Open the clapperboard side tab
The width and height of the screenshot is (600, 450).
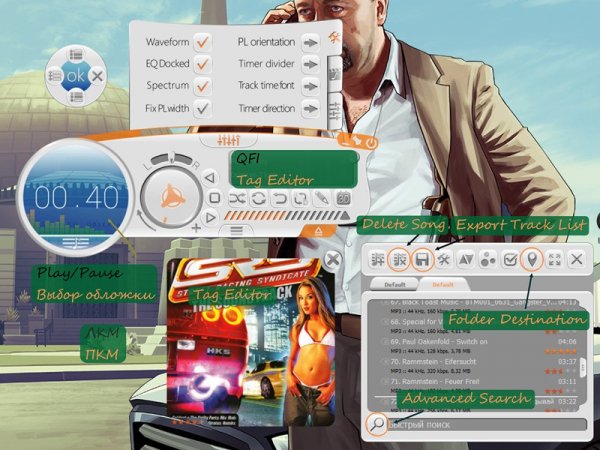(x=334, y=74)
